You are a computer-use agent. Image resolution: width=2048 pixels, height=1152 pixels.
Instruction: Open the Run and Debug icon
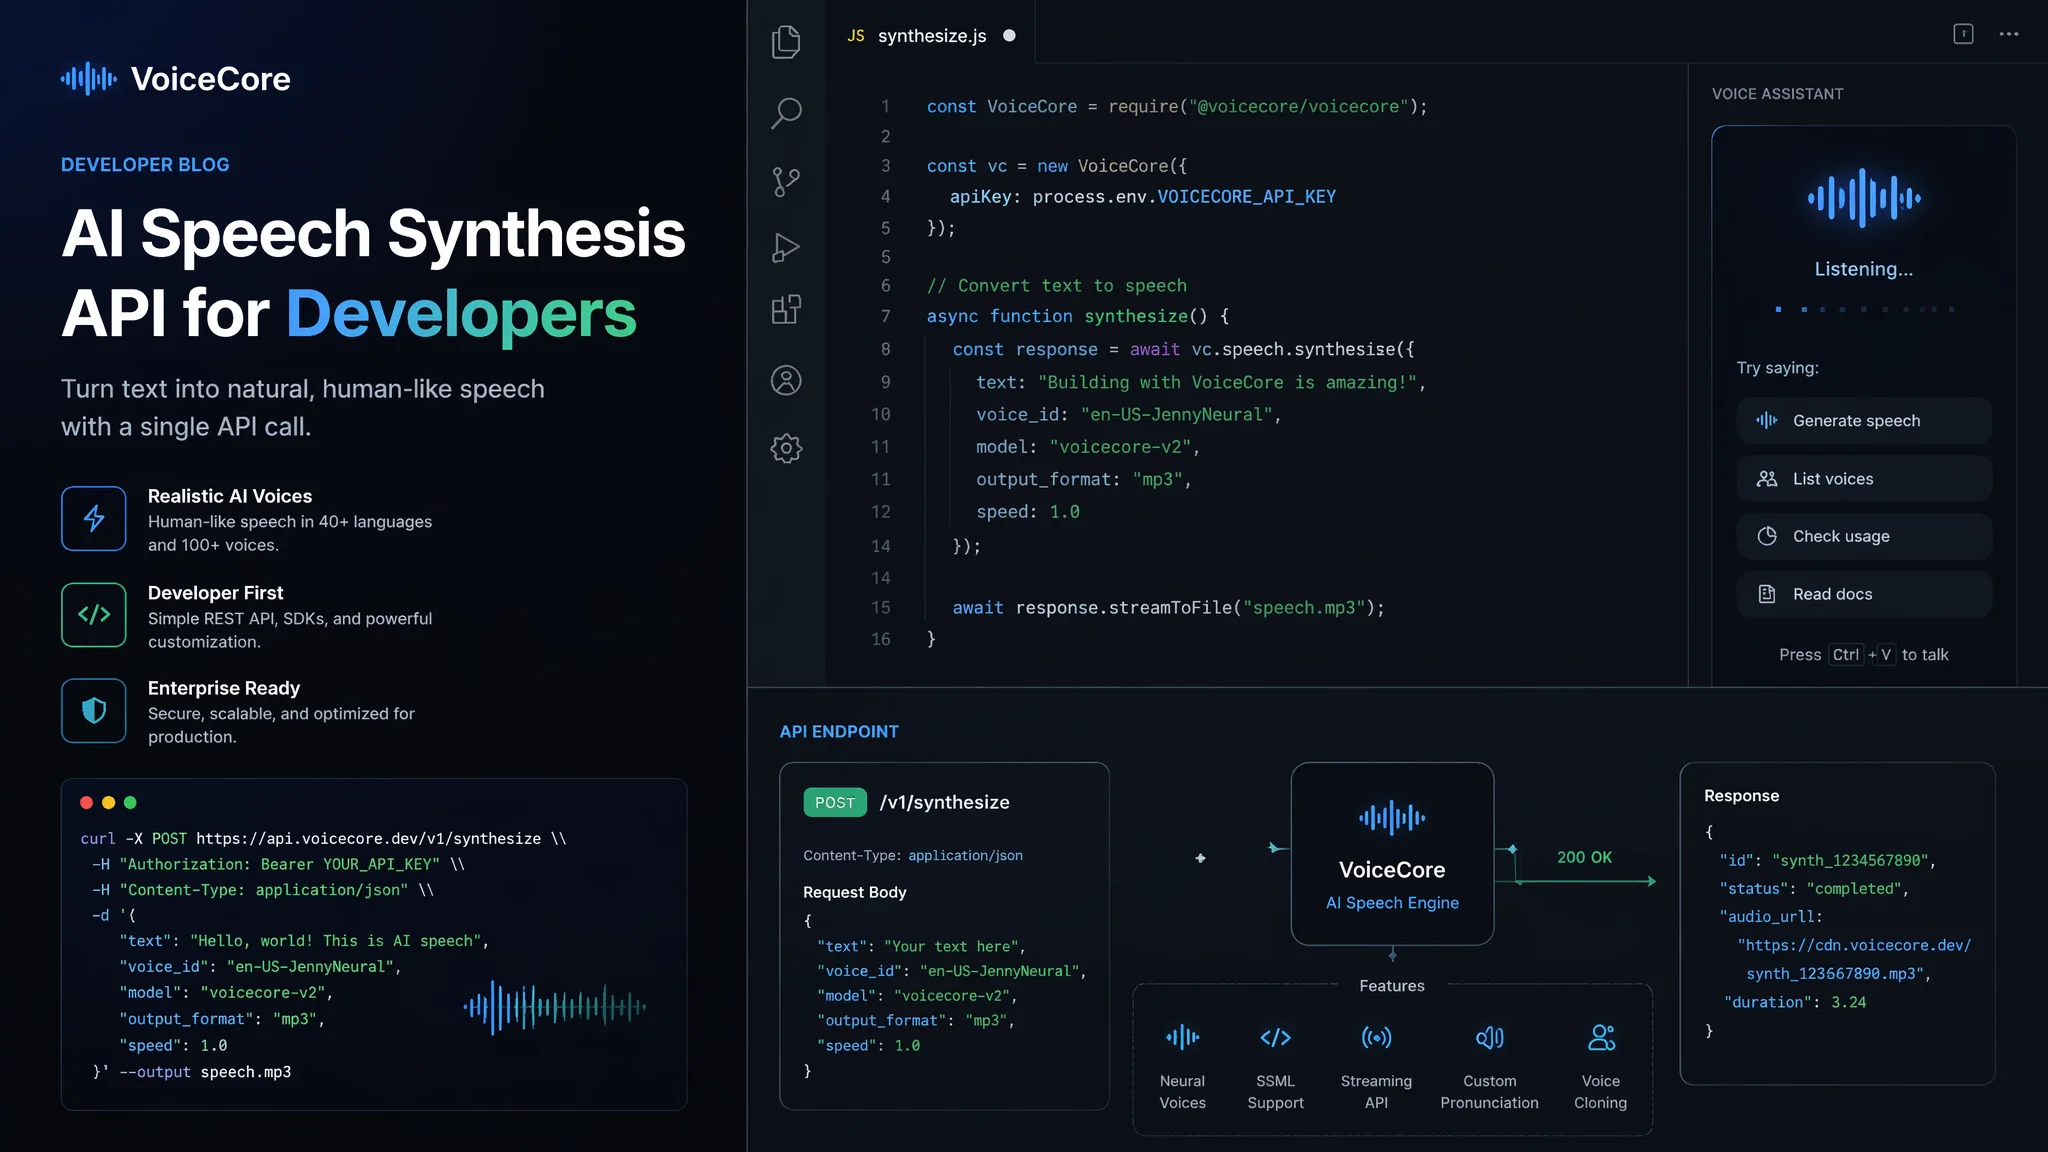pyautogui.click(x=786, y=248)
